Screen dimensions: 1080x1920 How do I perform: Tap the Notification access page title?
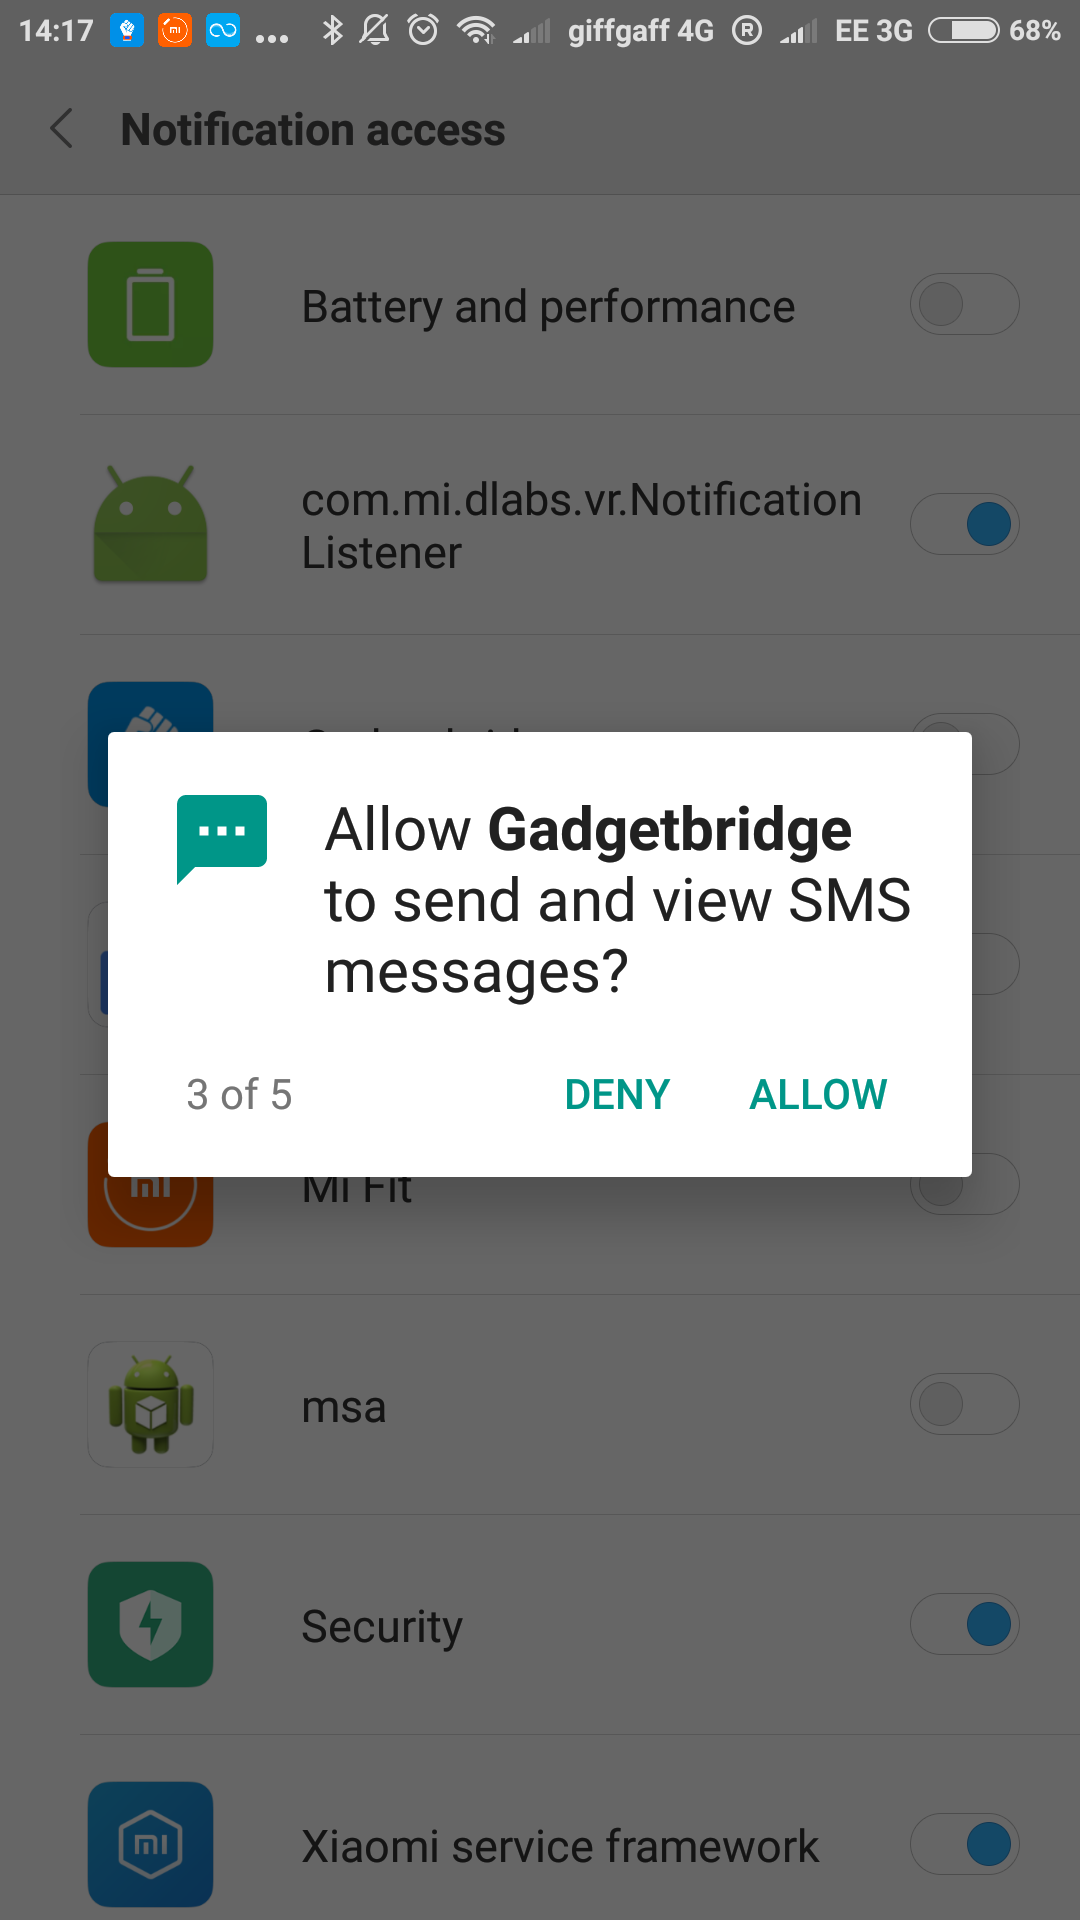[x=313, y=130]
